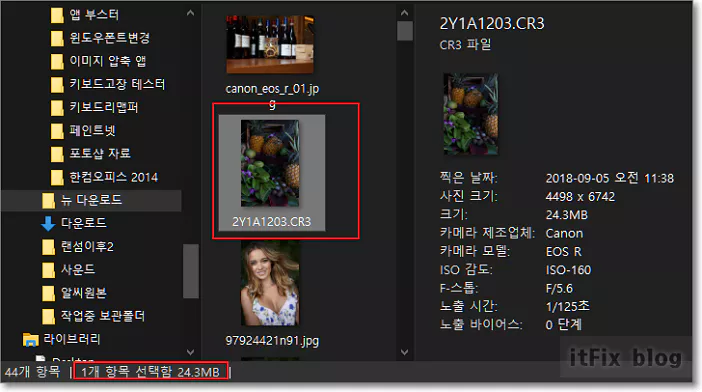Open 라이브러리 in navigation tree

72,339
